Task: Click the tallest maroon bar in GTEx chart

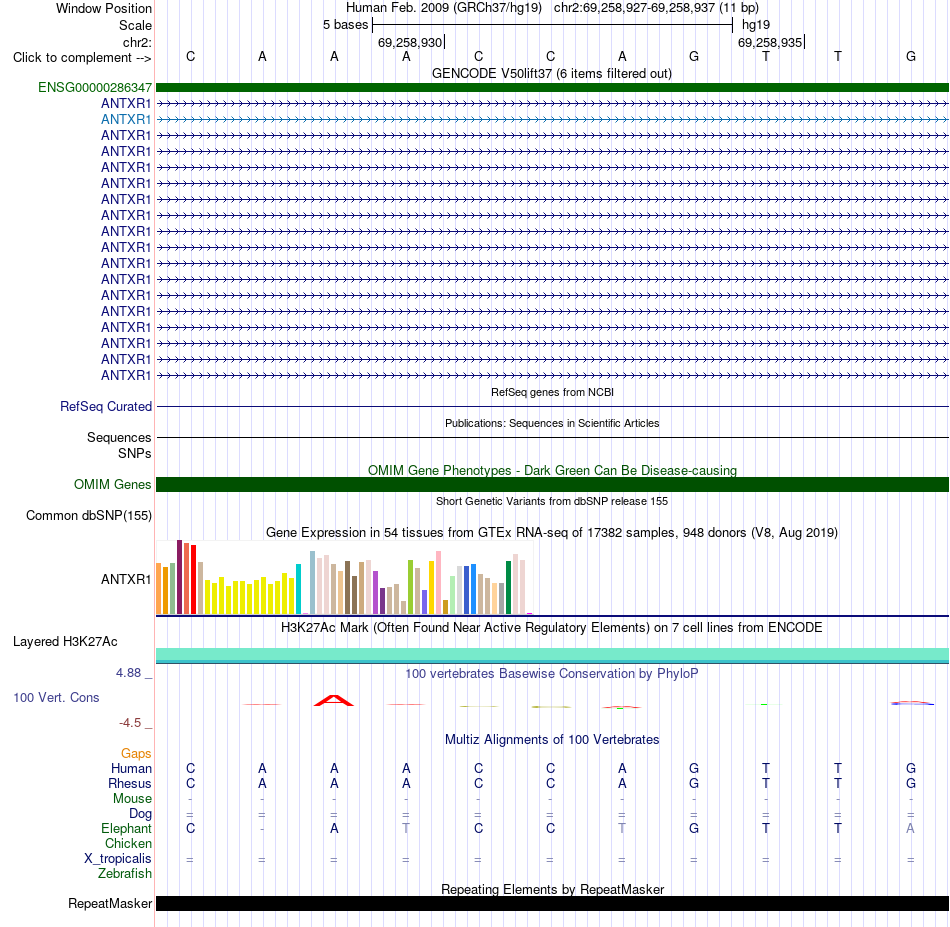Action: [x=179, y=577]
